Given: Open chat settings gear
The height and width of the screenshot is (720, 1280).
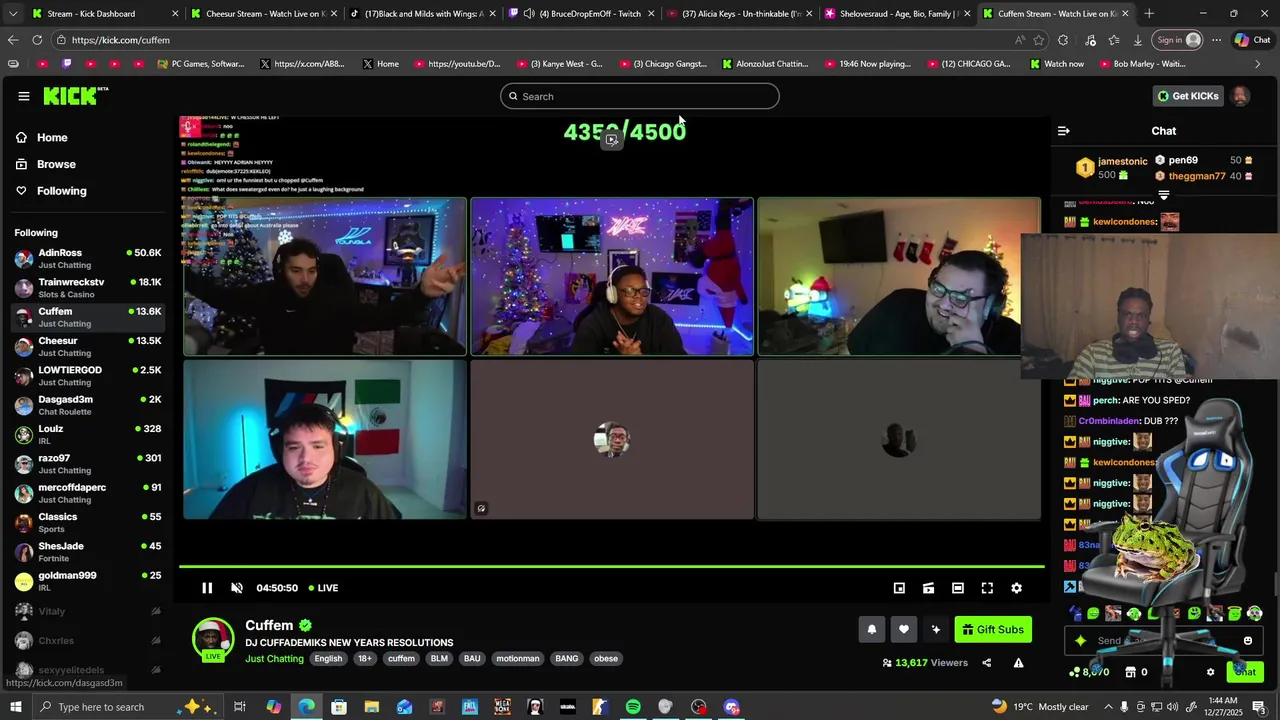Looking at the screenshot, I should [x=1210, y=672].
